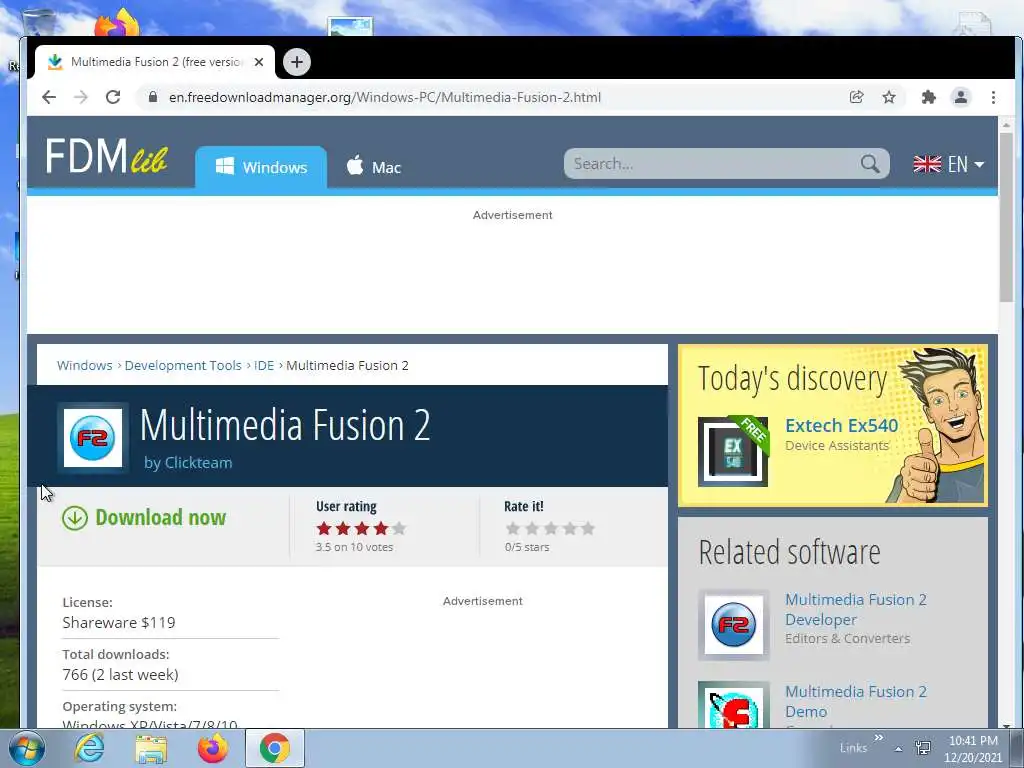Click the browser forward arrow
The image size is (1024, 768).
coord(81,97)
